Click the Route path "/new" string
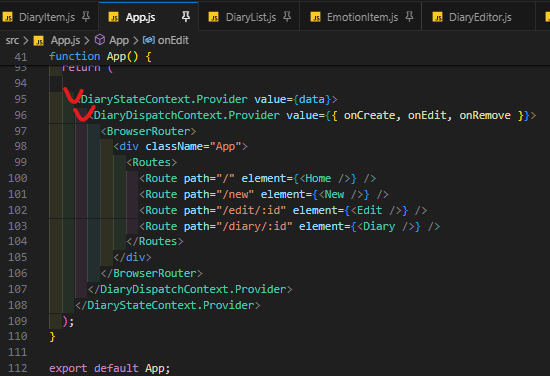 tap(235, 194)
